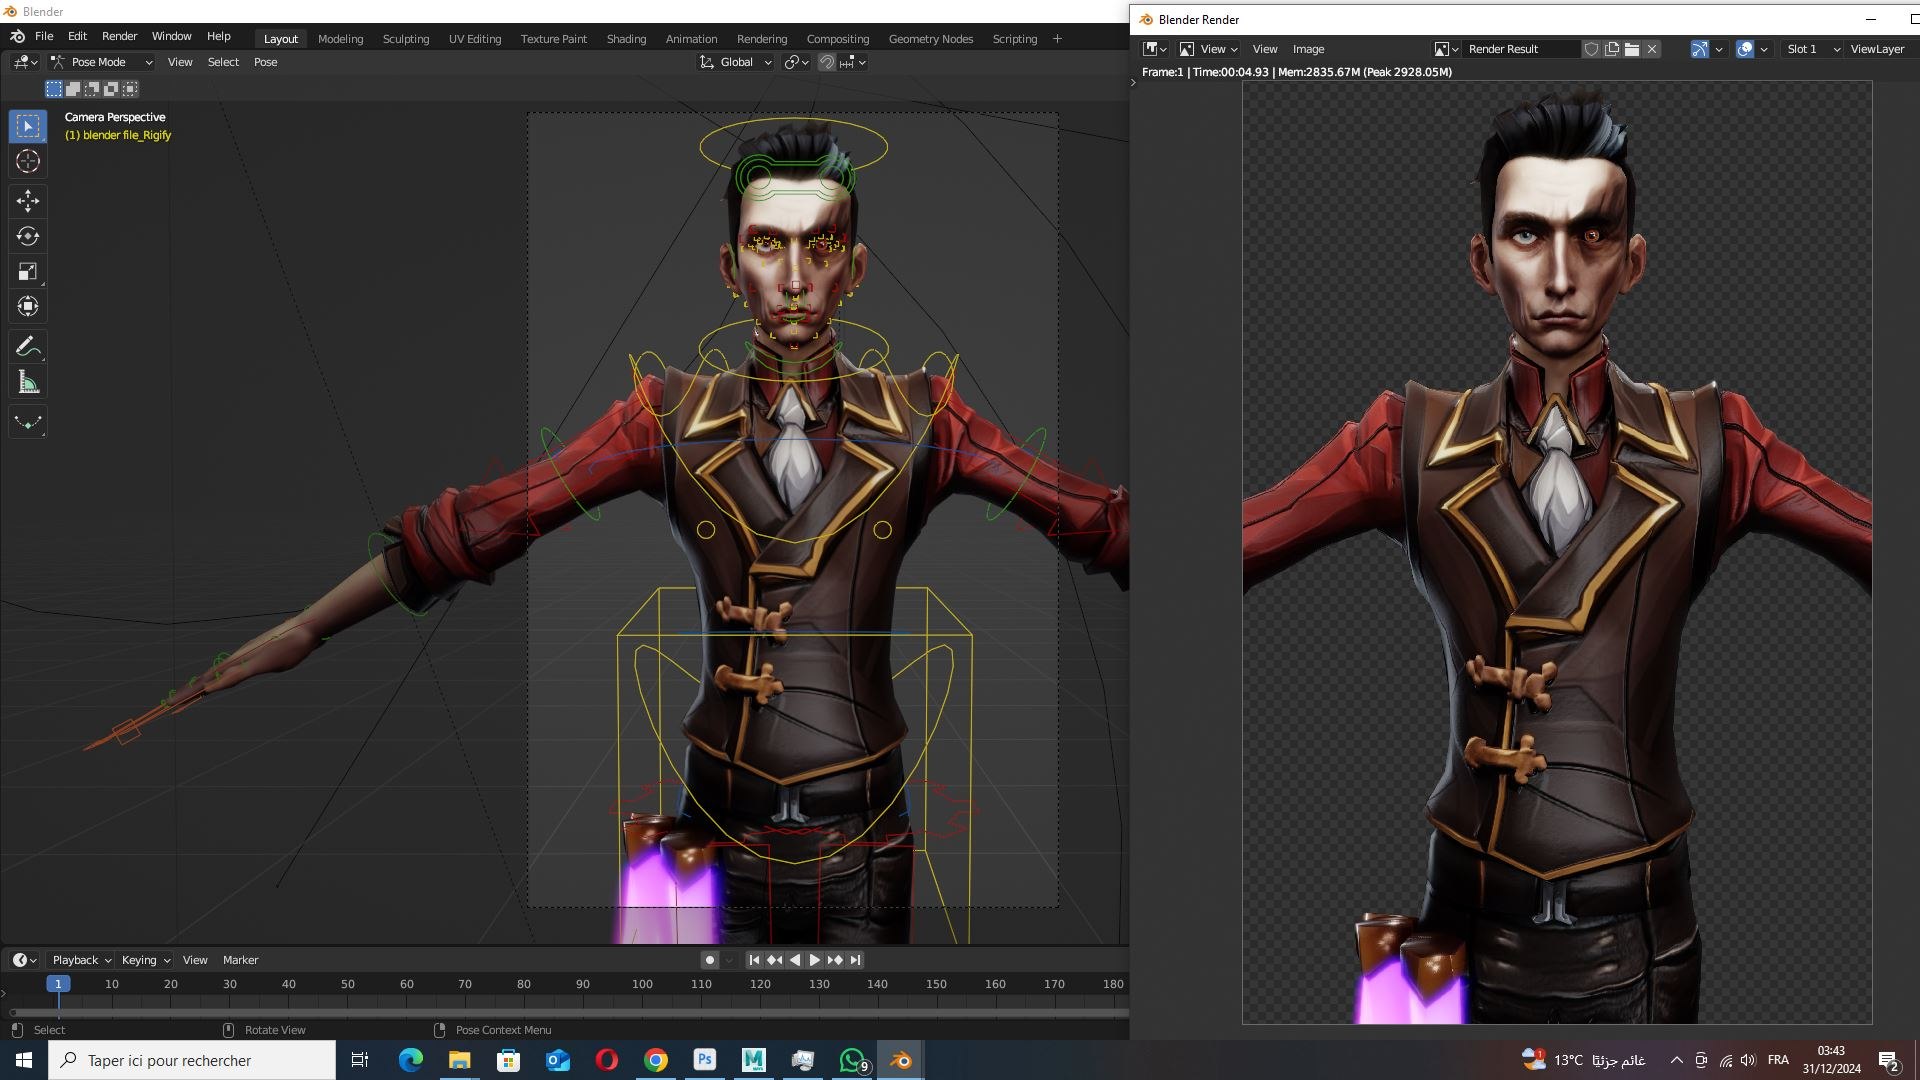The height and width of the screenshot is (1080, 1920).
Task: Open the Playback dropdown
Action: tap(81, 960)
